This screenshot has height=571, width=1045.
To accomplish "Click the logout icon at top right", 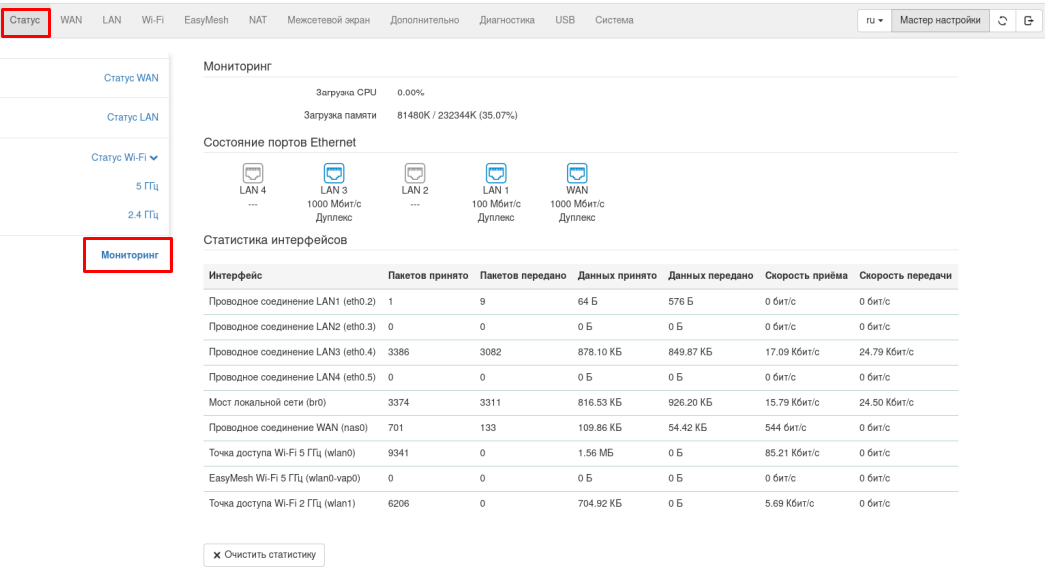I will coord(1028,20).
